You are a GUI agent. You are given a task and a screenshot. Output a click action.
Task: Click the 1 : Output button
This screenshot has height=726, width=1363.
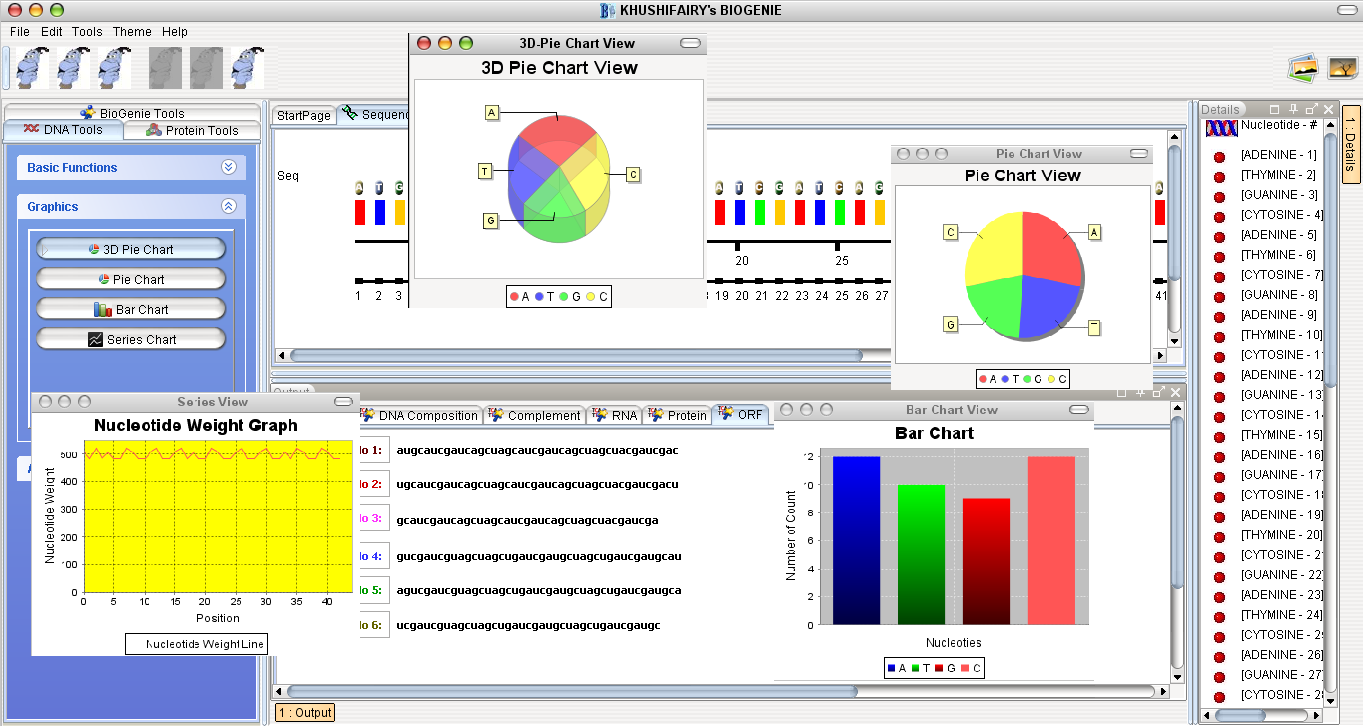tap(305, 712)
